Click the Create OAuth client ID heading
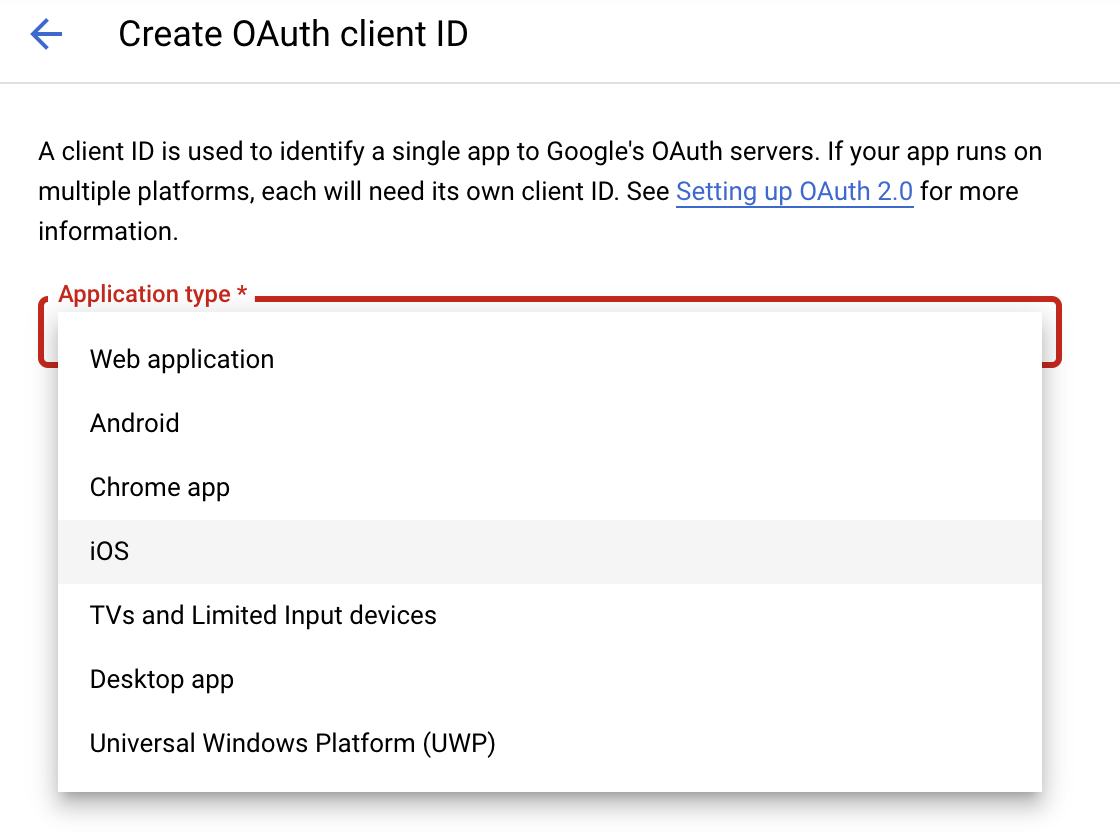Viewport: 1120px width, 838px height. tap(293, 34)
